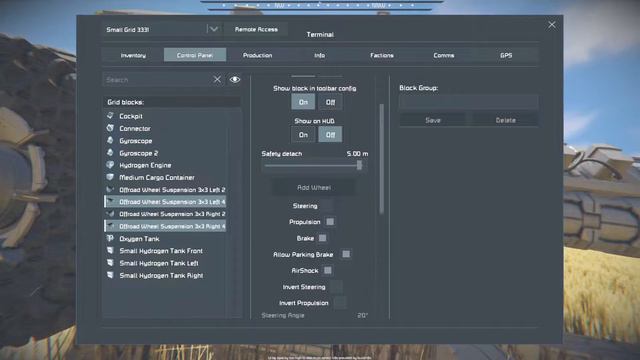Image resolution: width=640 pixels, height=360 pixels.
Task: Click the Suspension 3x3 Right 2 icon
Action: click(110, 214)
